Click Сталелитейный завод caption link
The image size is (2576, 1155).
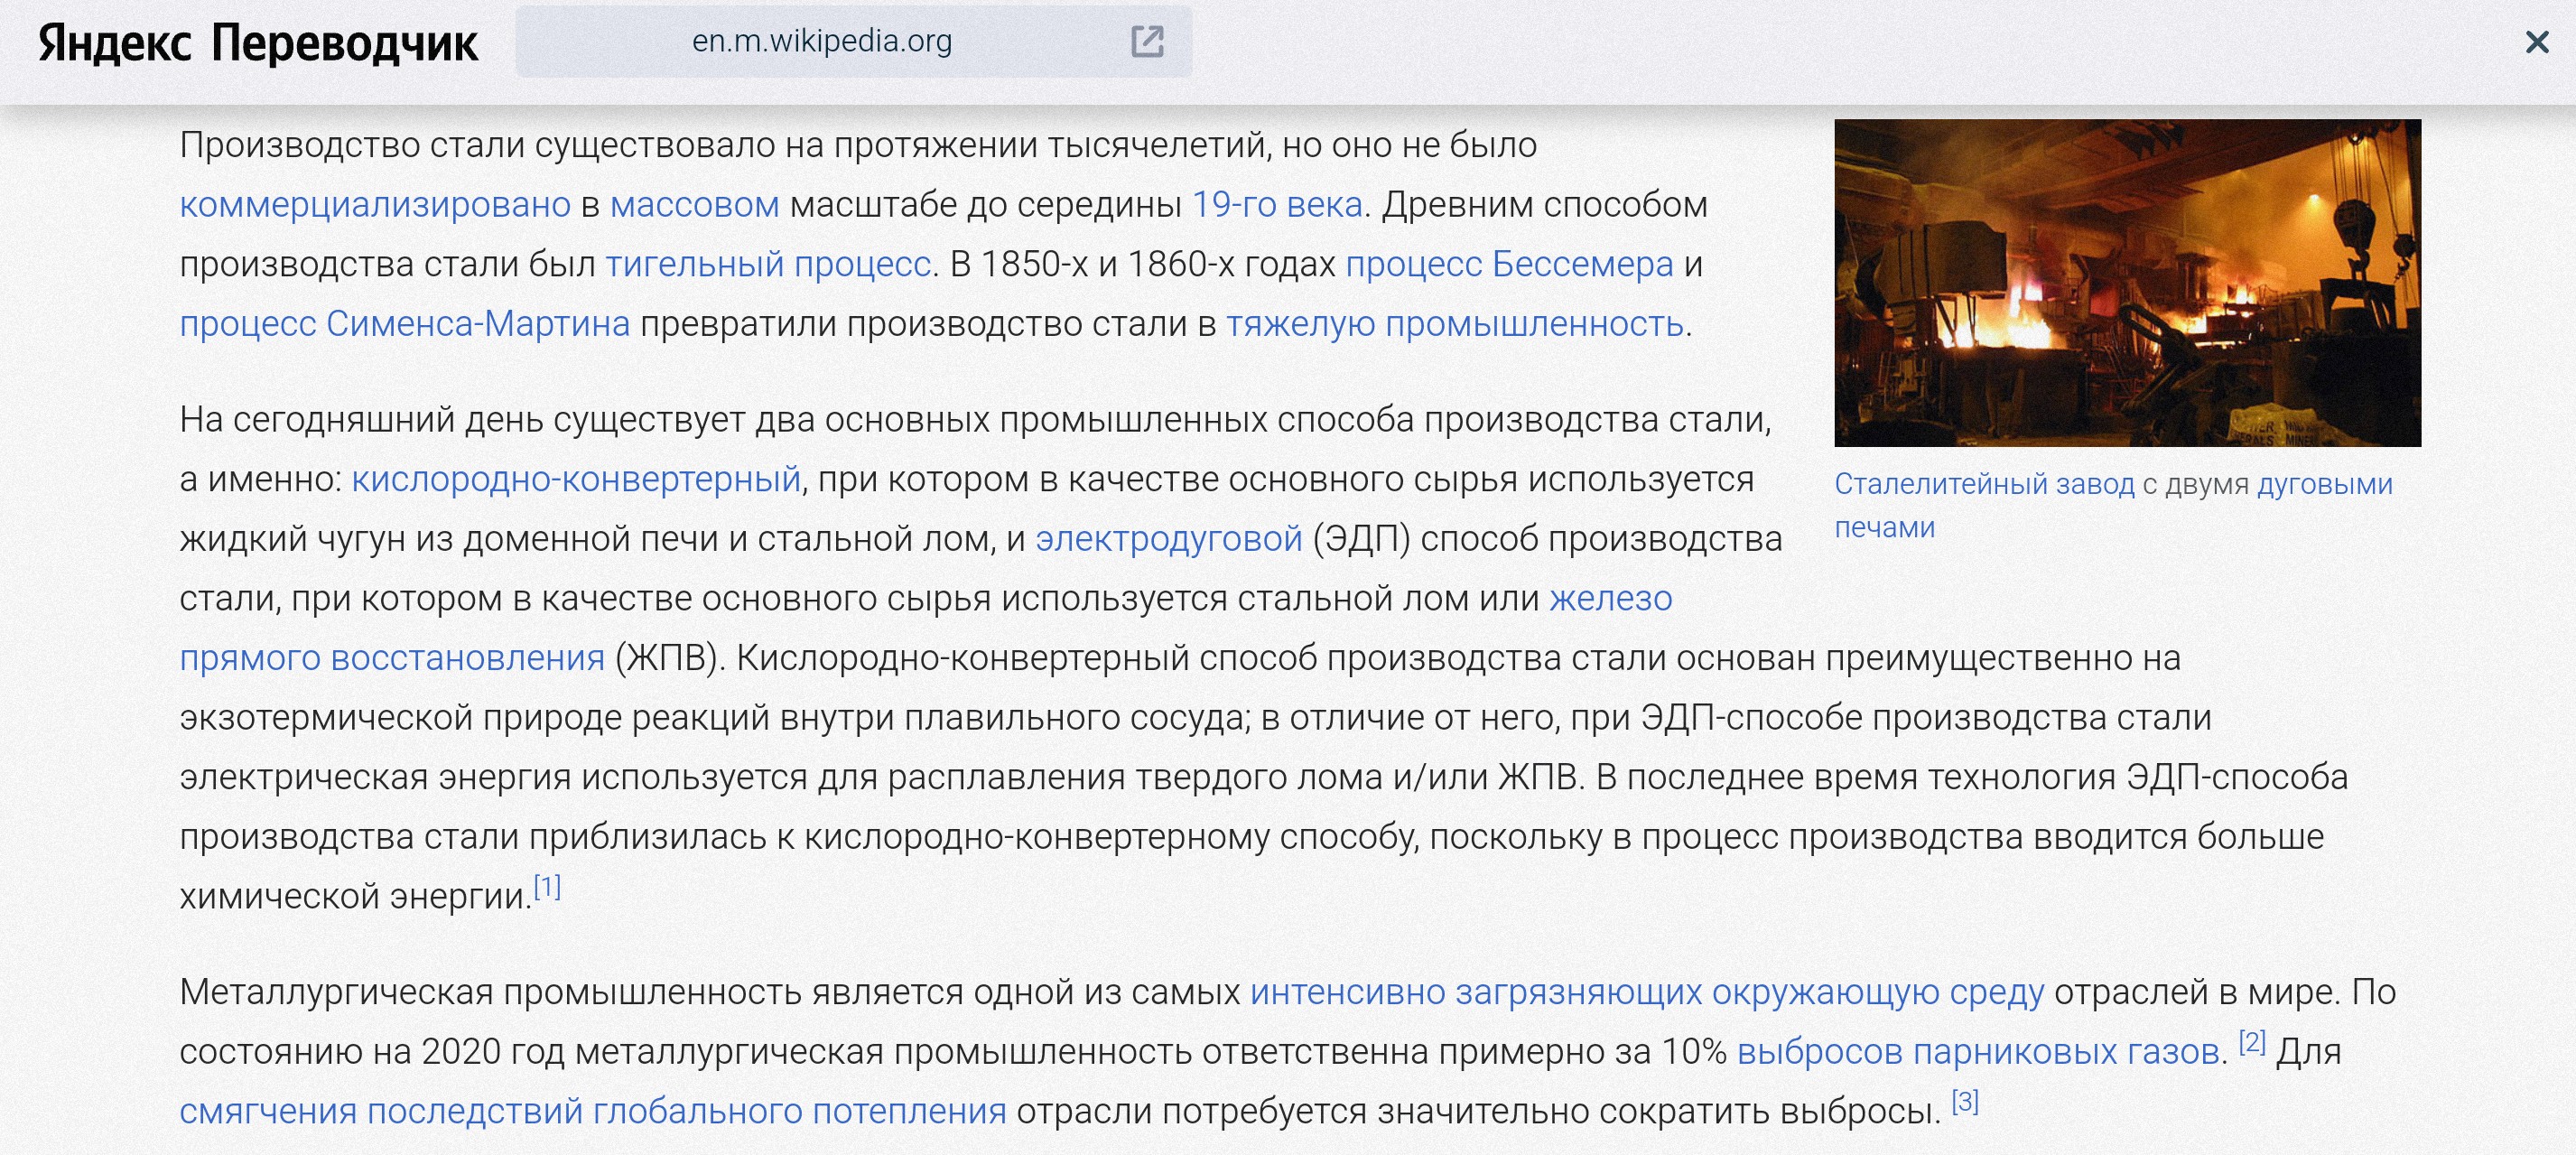(1983, 484)
